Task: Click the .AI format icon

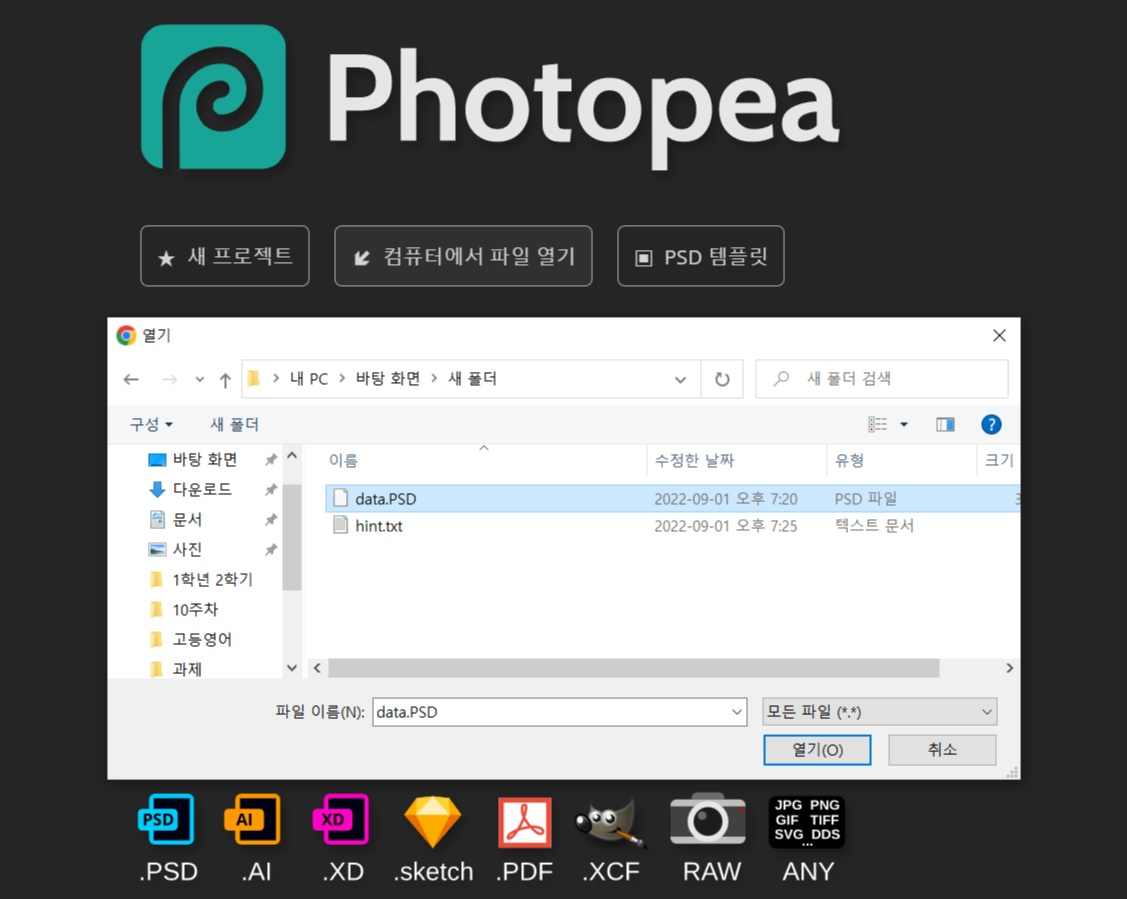Action: tap(252, 819)
